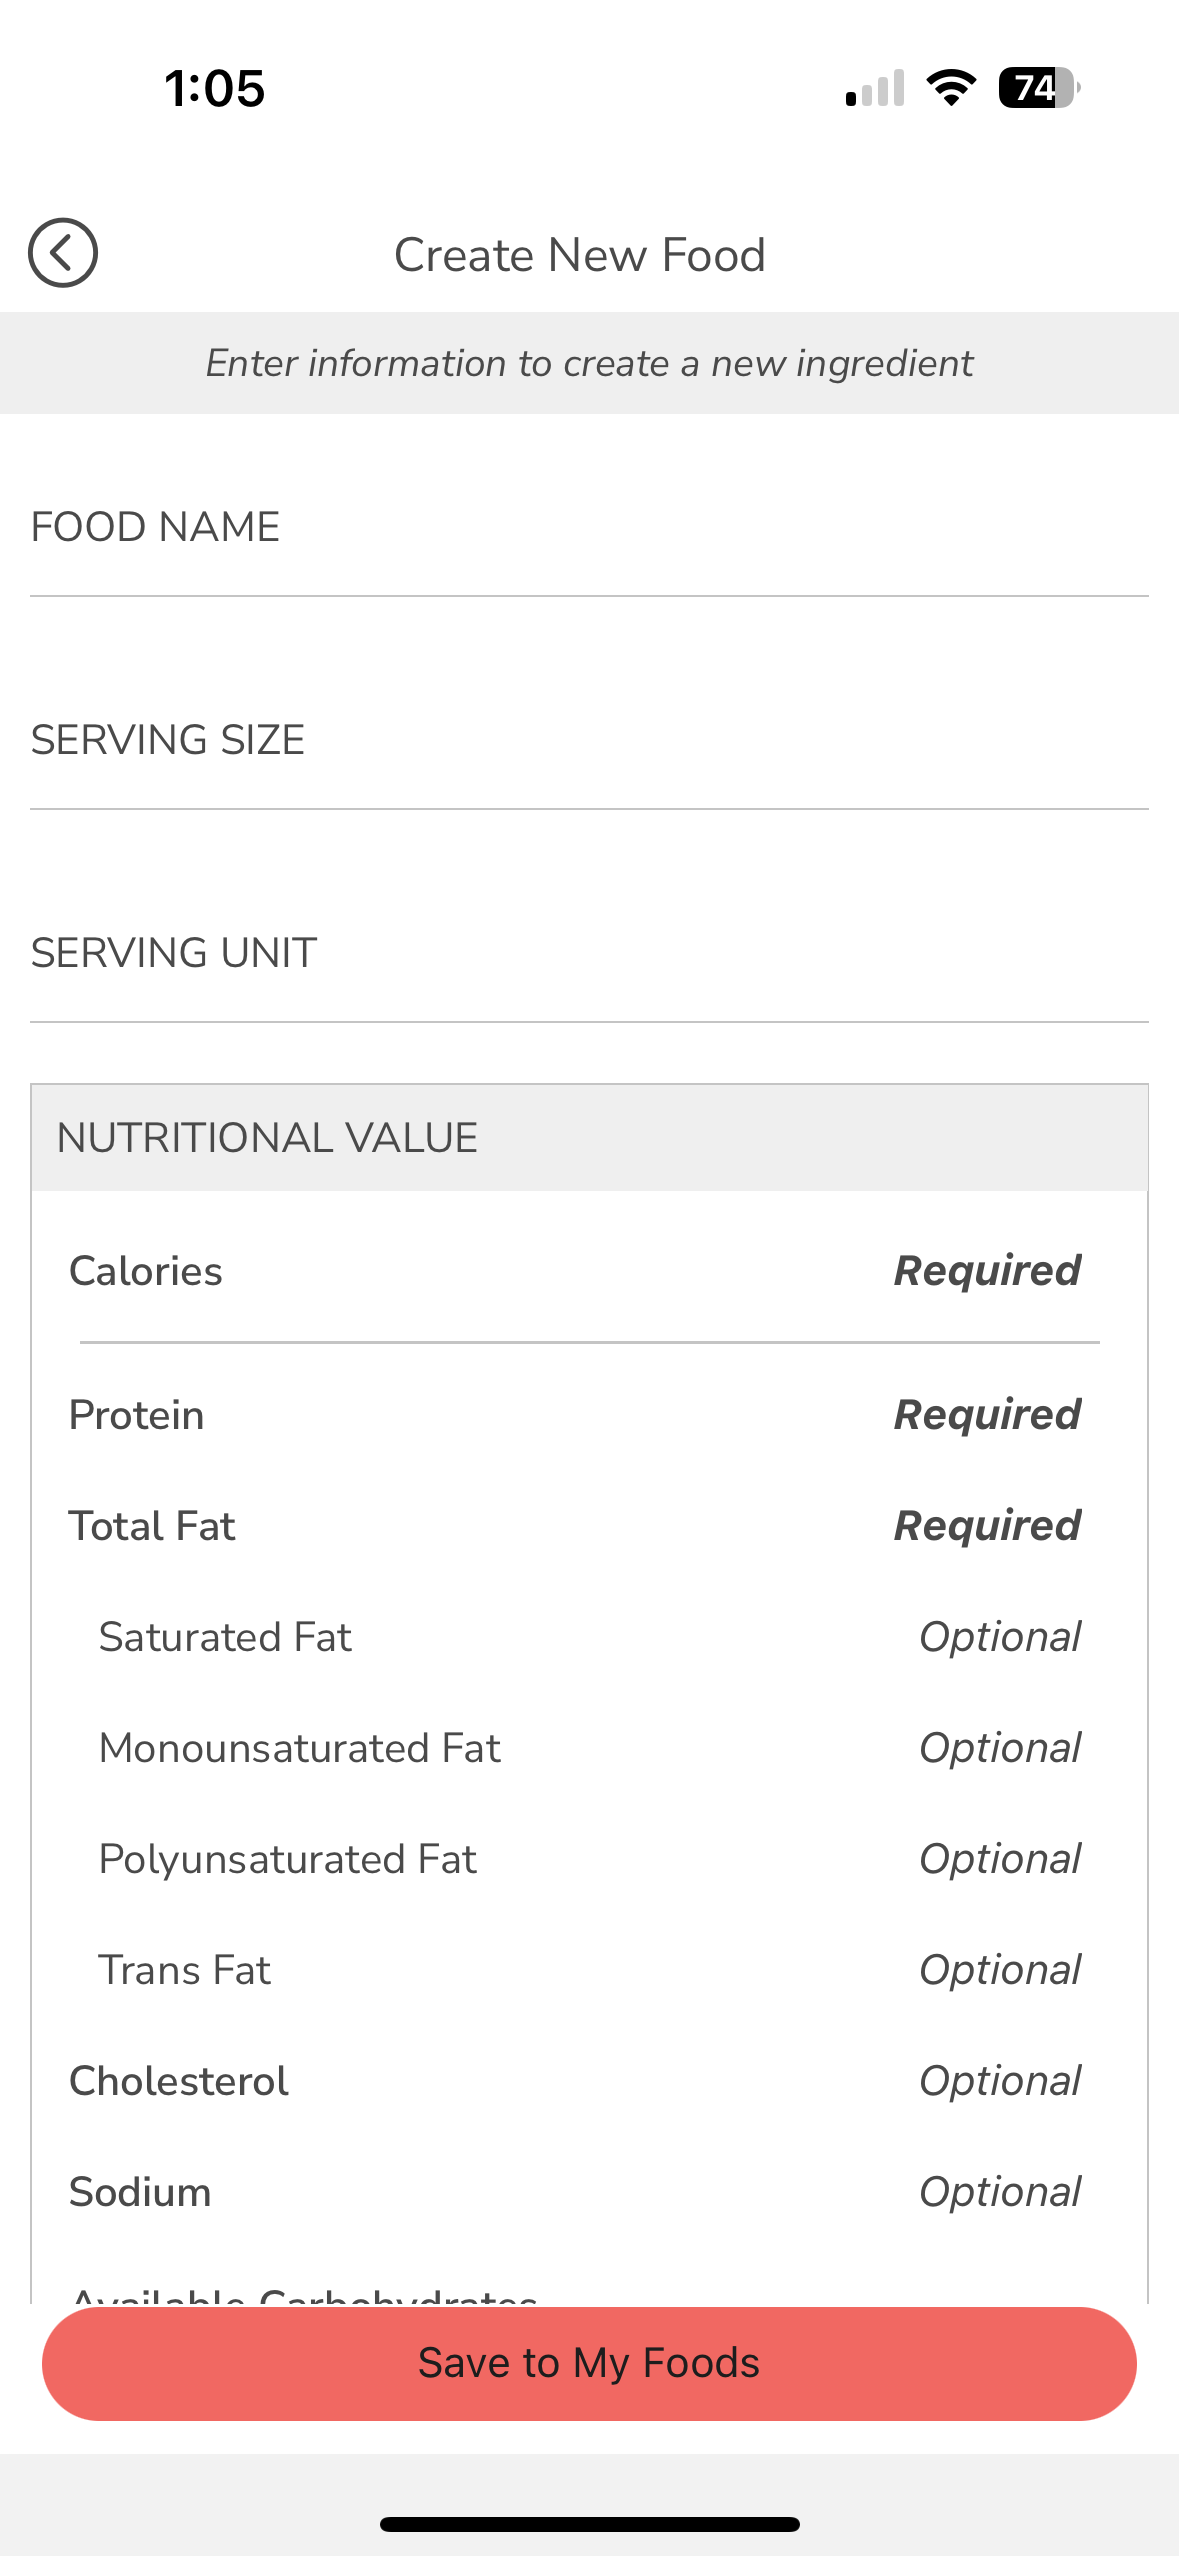Tap the Monounsaturated Fat Optional field
Screen dimensions: 1179x2556
tap(998, 1748)
